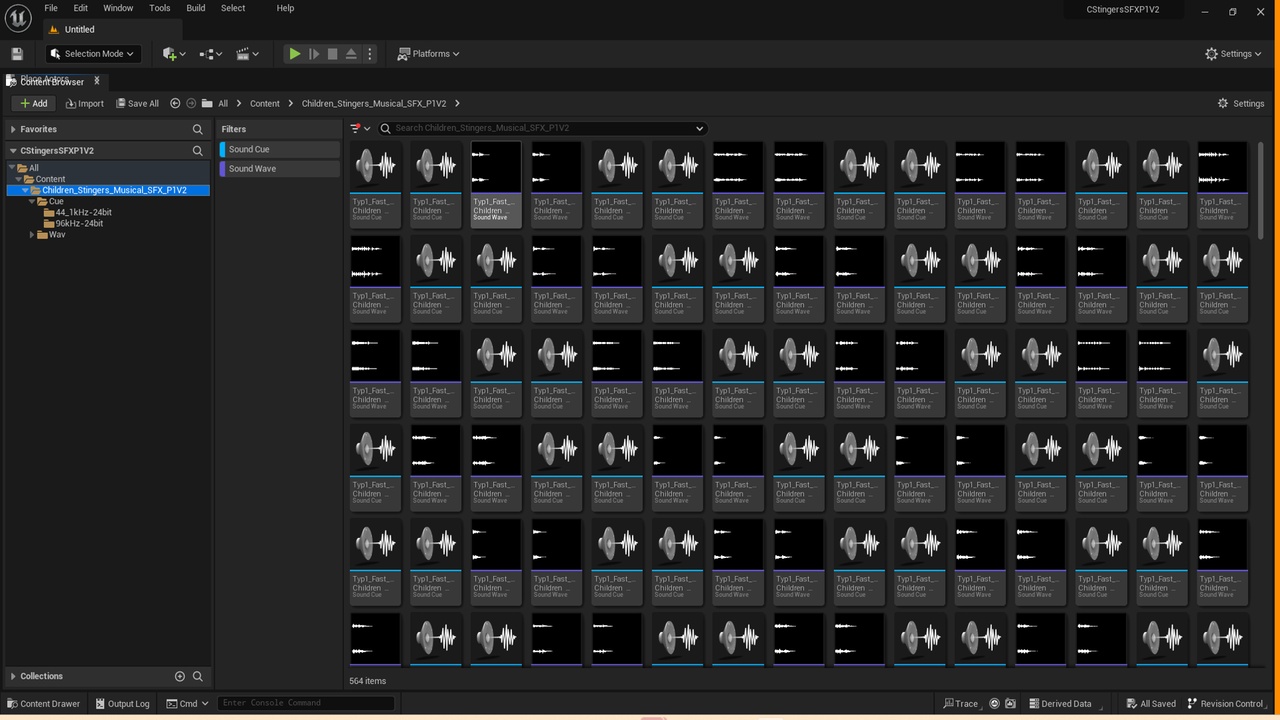Open the Build menu
Image resolution: width=1280 pixels, height=720 pixels.
[x=196, y=8]
